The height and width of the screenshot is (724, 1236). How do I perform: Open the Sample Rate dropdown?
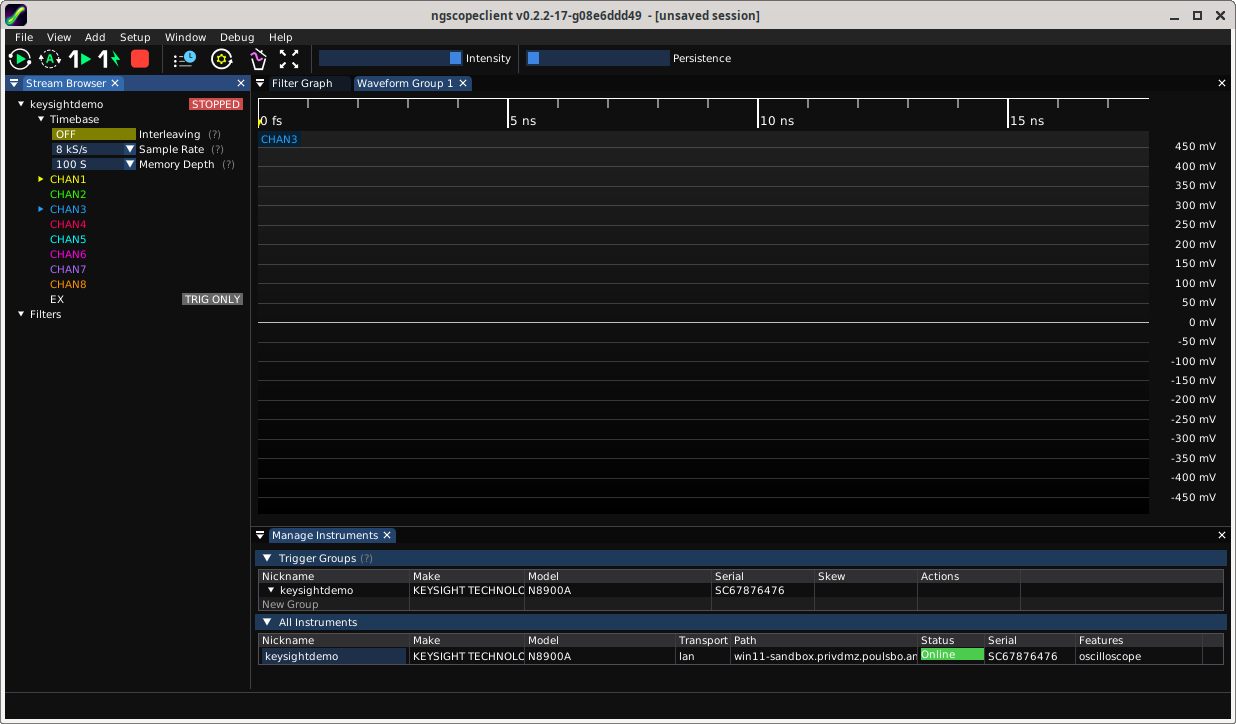[x=130, y=149]
